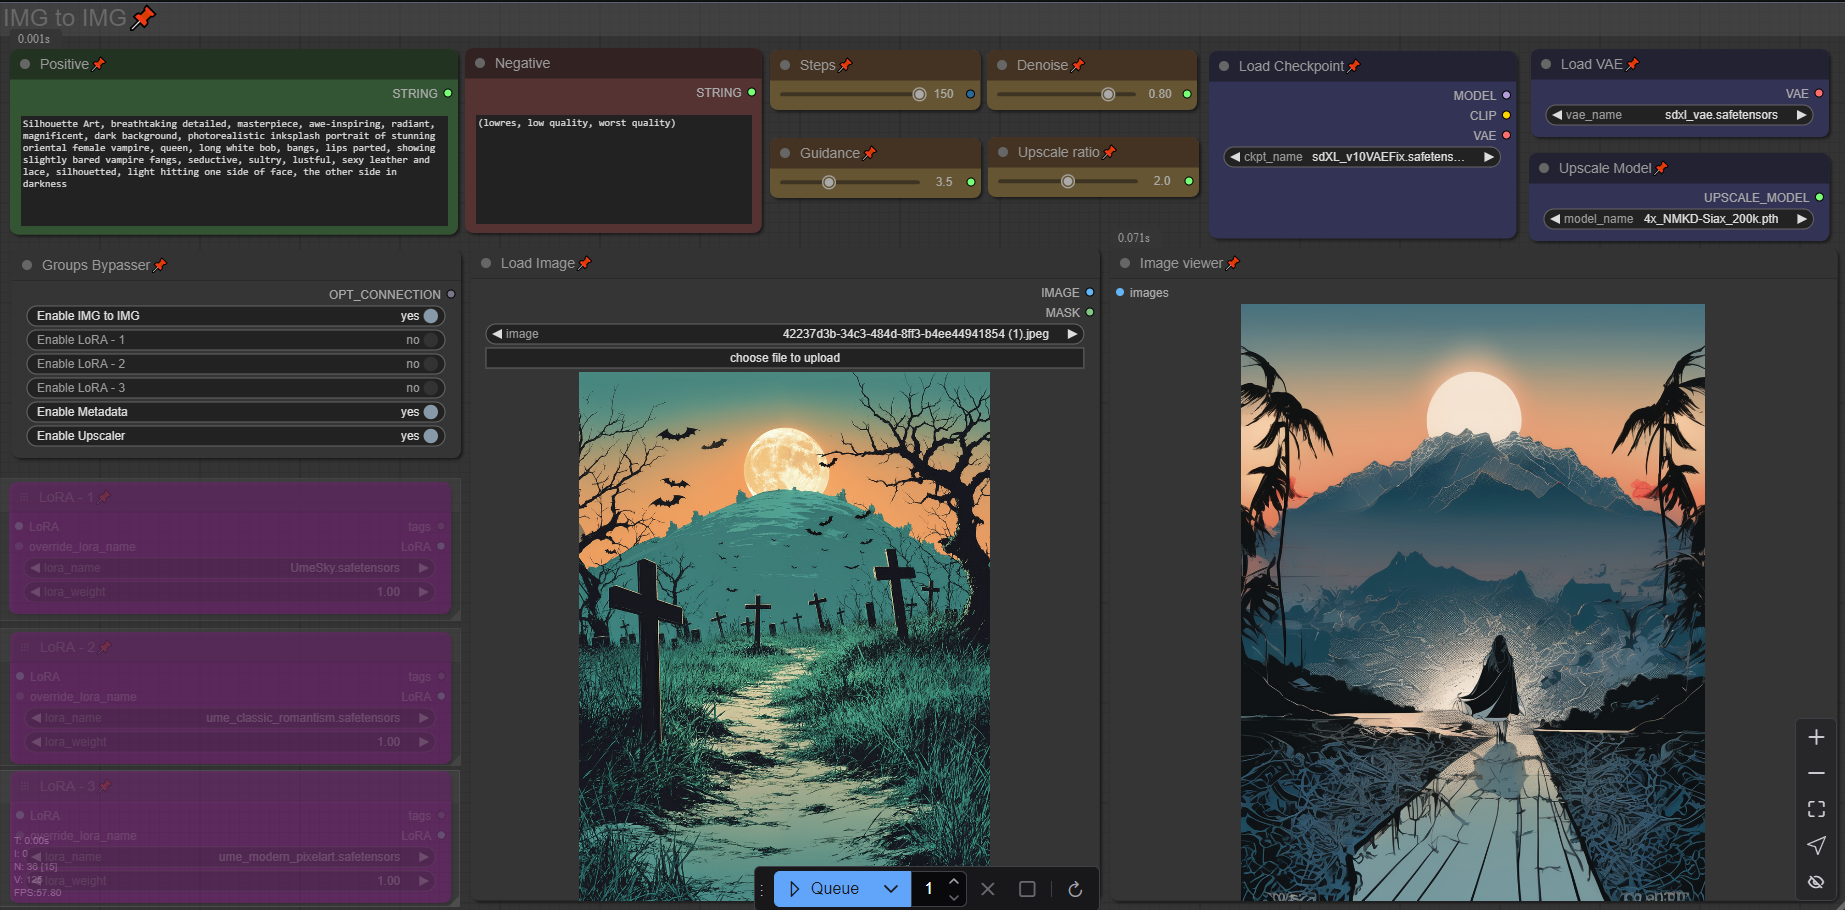Image resolution: width=1845 pixels, height=910 pixels.
Task: Click the Steps slider handle
Action: 919,94
